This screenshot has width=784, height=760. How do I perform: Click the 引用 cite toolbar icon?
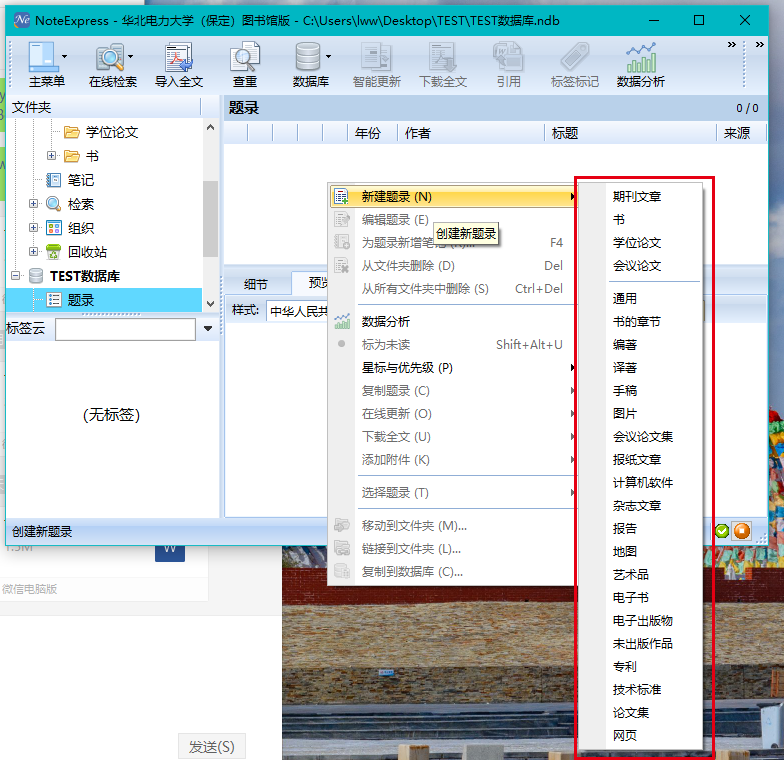tap(508, 56)
